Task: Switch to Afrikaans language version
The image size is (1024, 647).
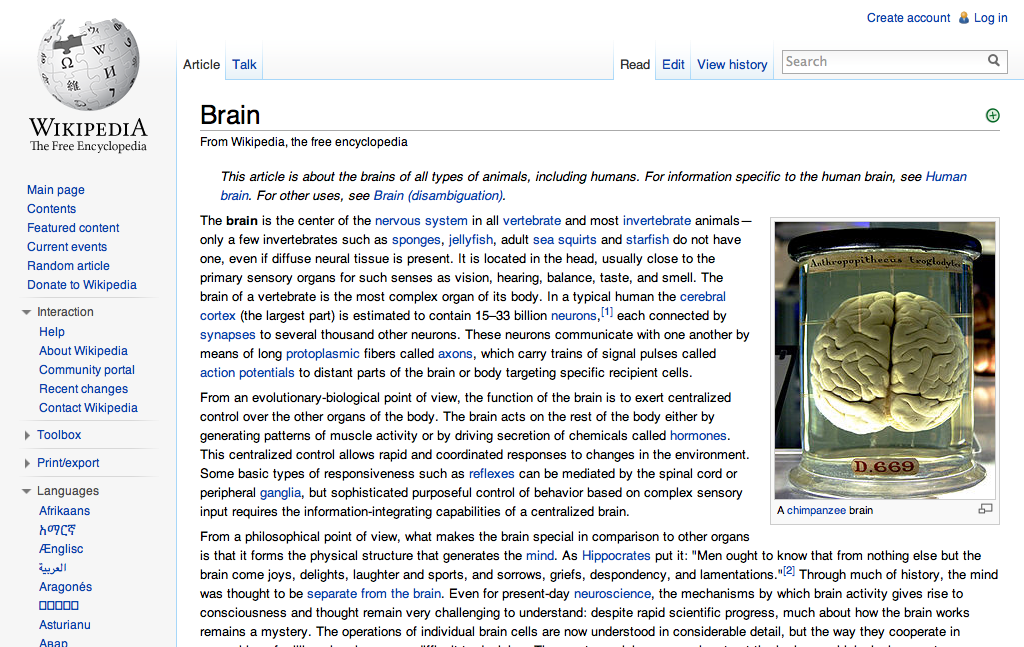Action: pyautogui.click(x=64, y=511)
